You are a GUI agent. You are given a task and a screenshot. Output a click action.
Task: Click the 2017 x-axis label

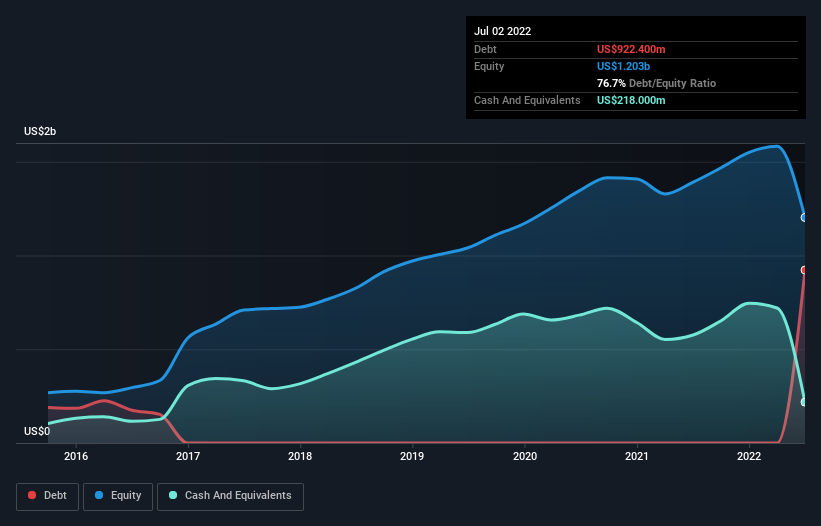click(188, 456)
